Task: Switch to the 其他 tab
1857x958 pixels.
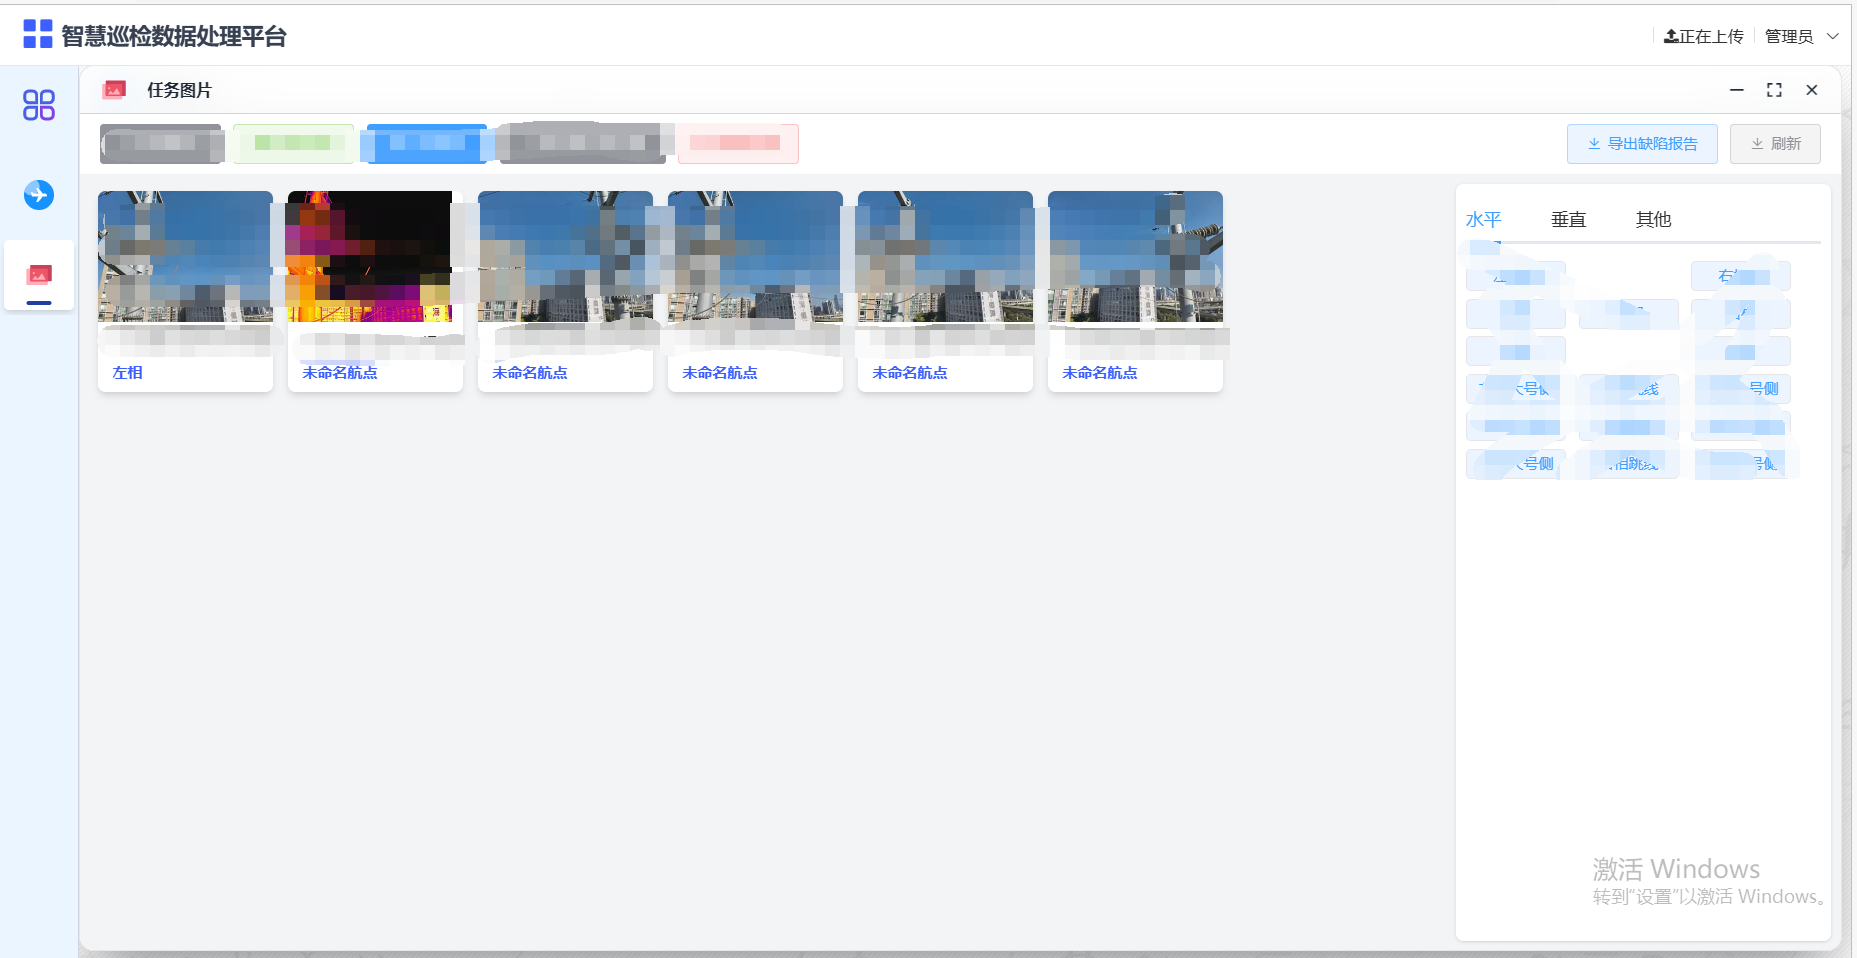Action: pos(1653,219)
